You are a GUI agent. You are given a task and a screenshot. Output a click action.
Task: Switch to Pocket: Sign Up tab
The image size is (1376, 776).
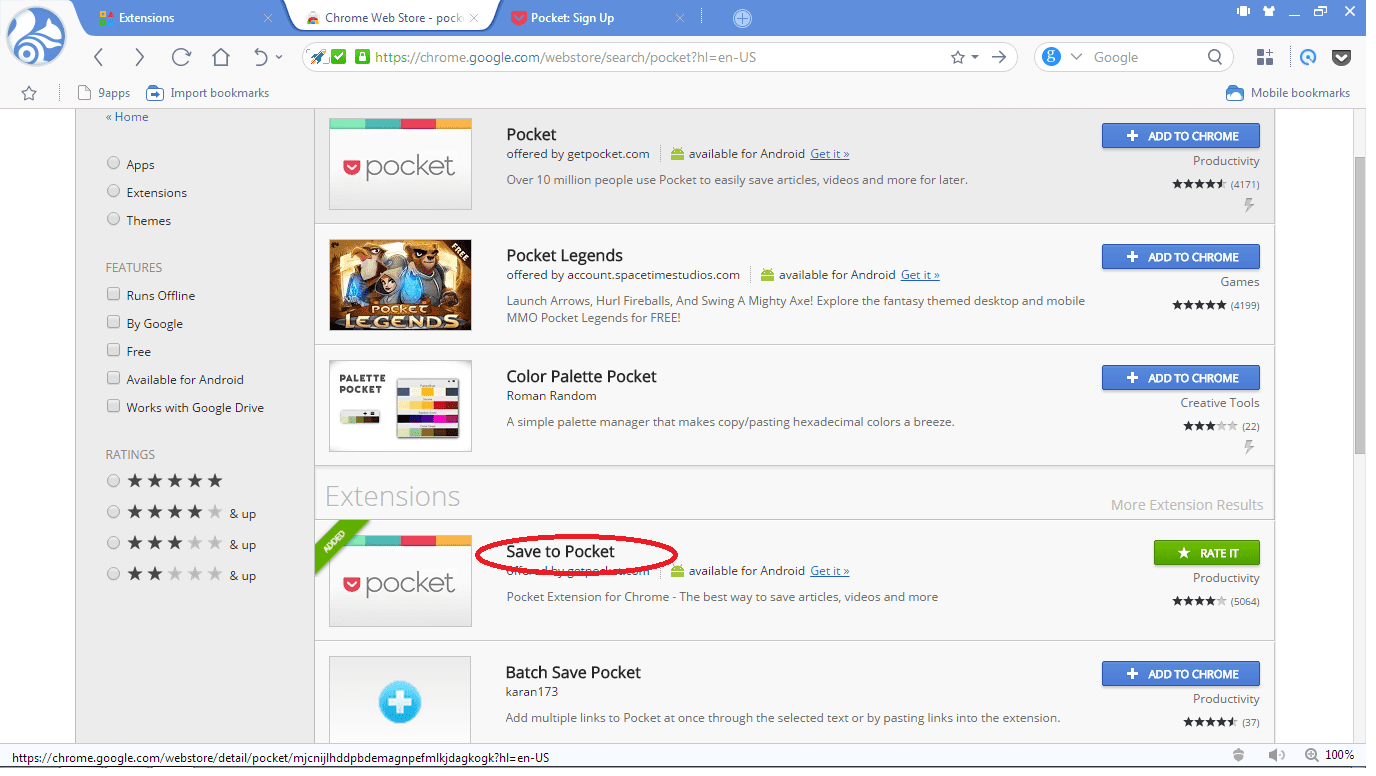[x=601, y=18]
